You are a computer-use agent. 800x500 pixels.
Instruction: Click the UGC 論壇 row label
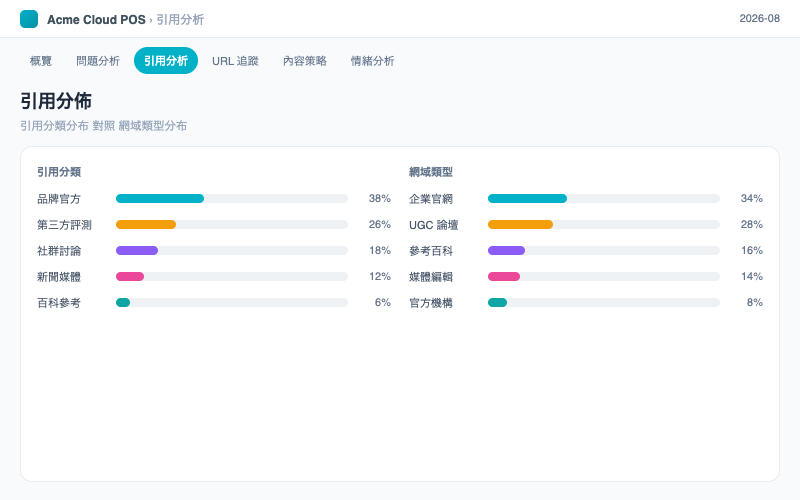tap(434, 225)
